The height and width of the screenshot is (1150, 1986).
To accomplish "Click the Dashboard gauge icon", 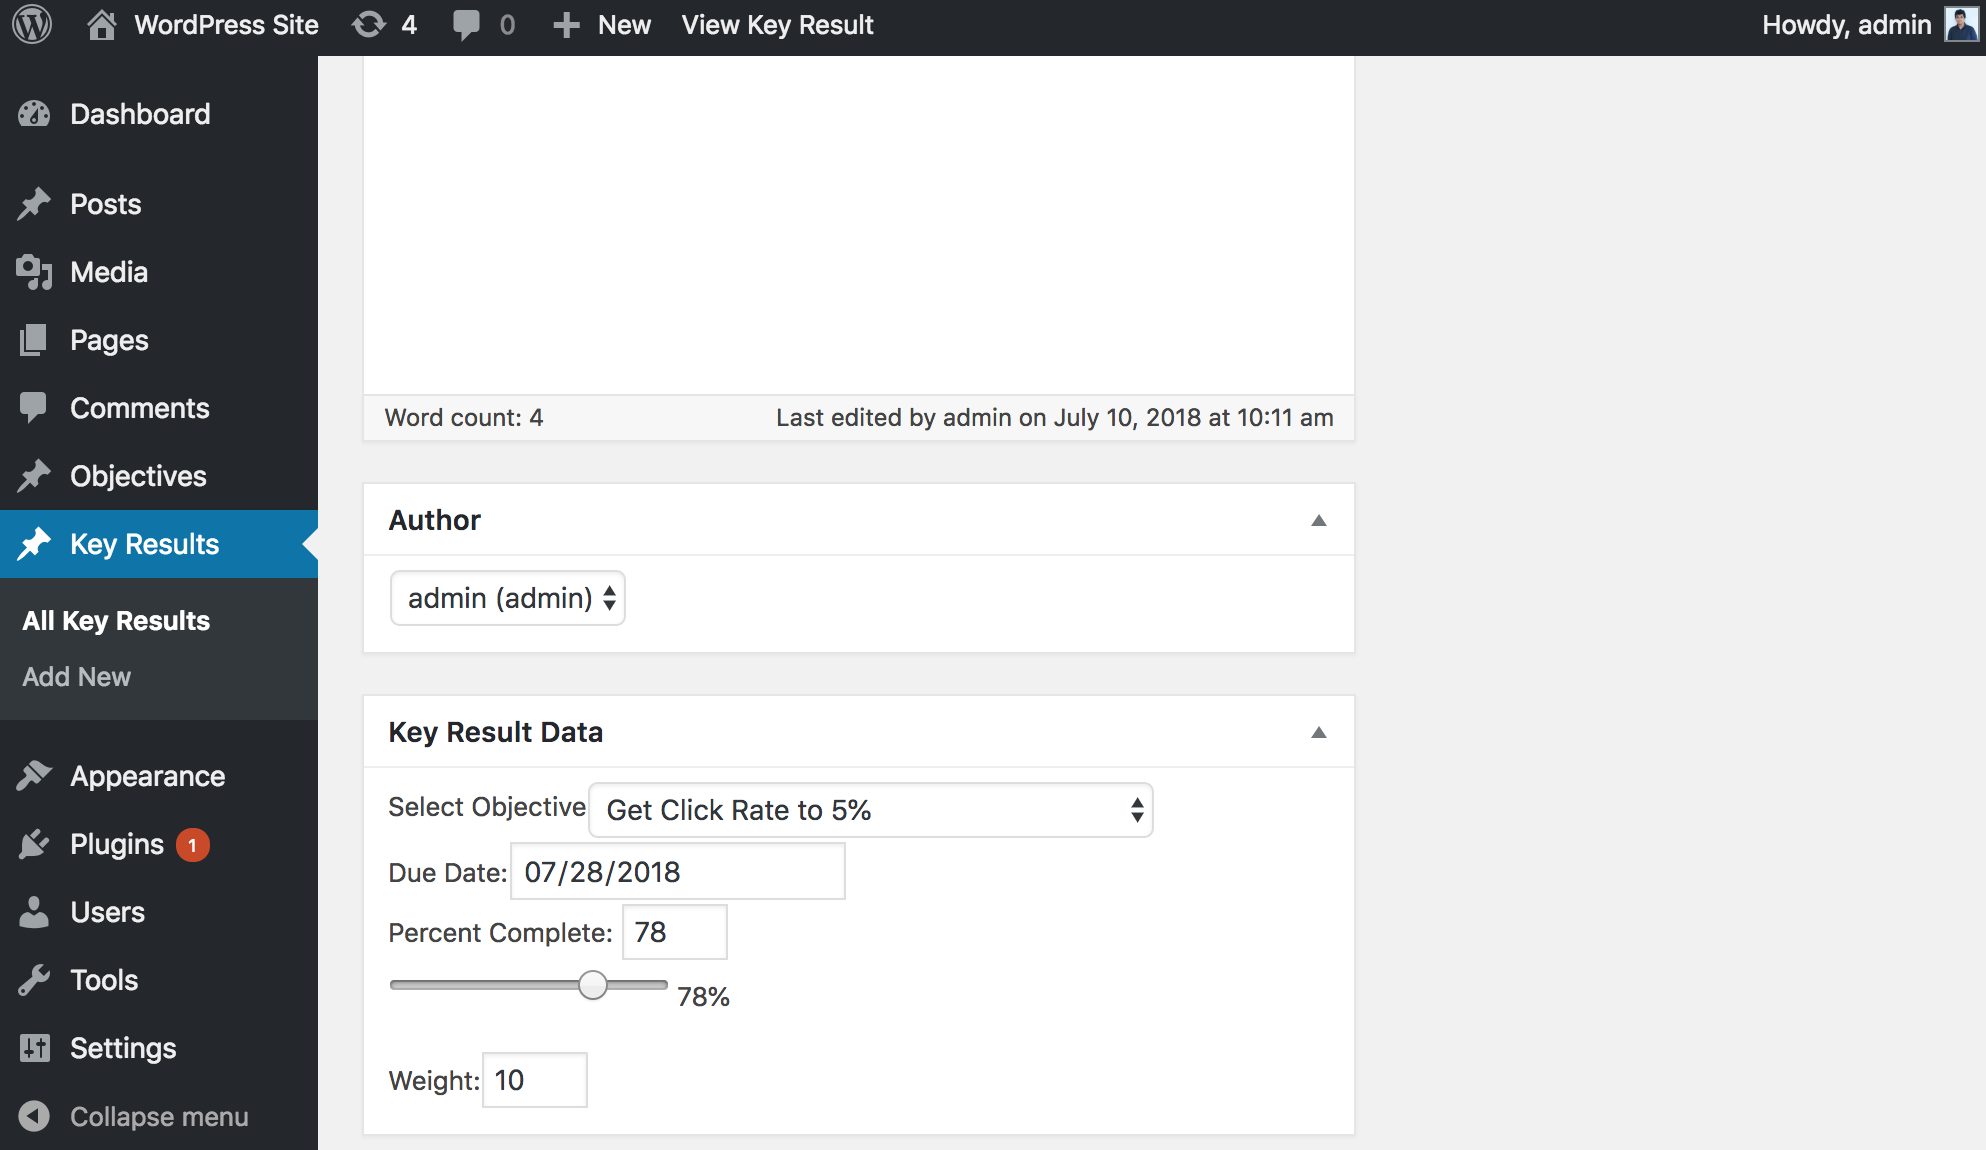I will [34, 114].
